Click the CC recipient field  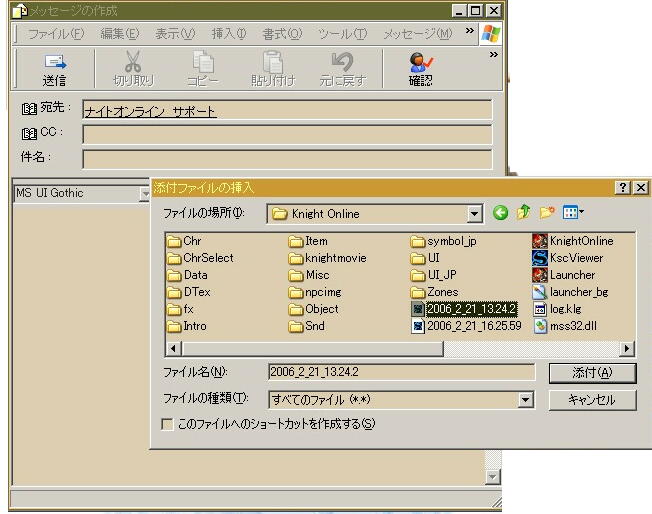[x=287, y=135]
